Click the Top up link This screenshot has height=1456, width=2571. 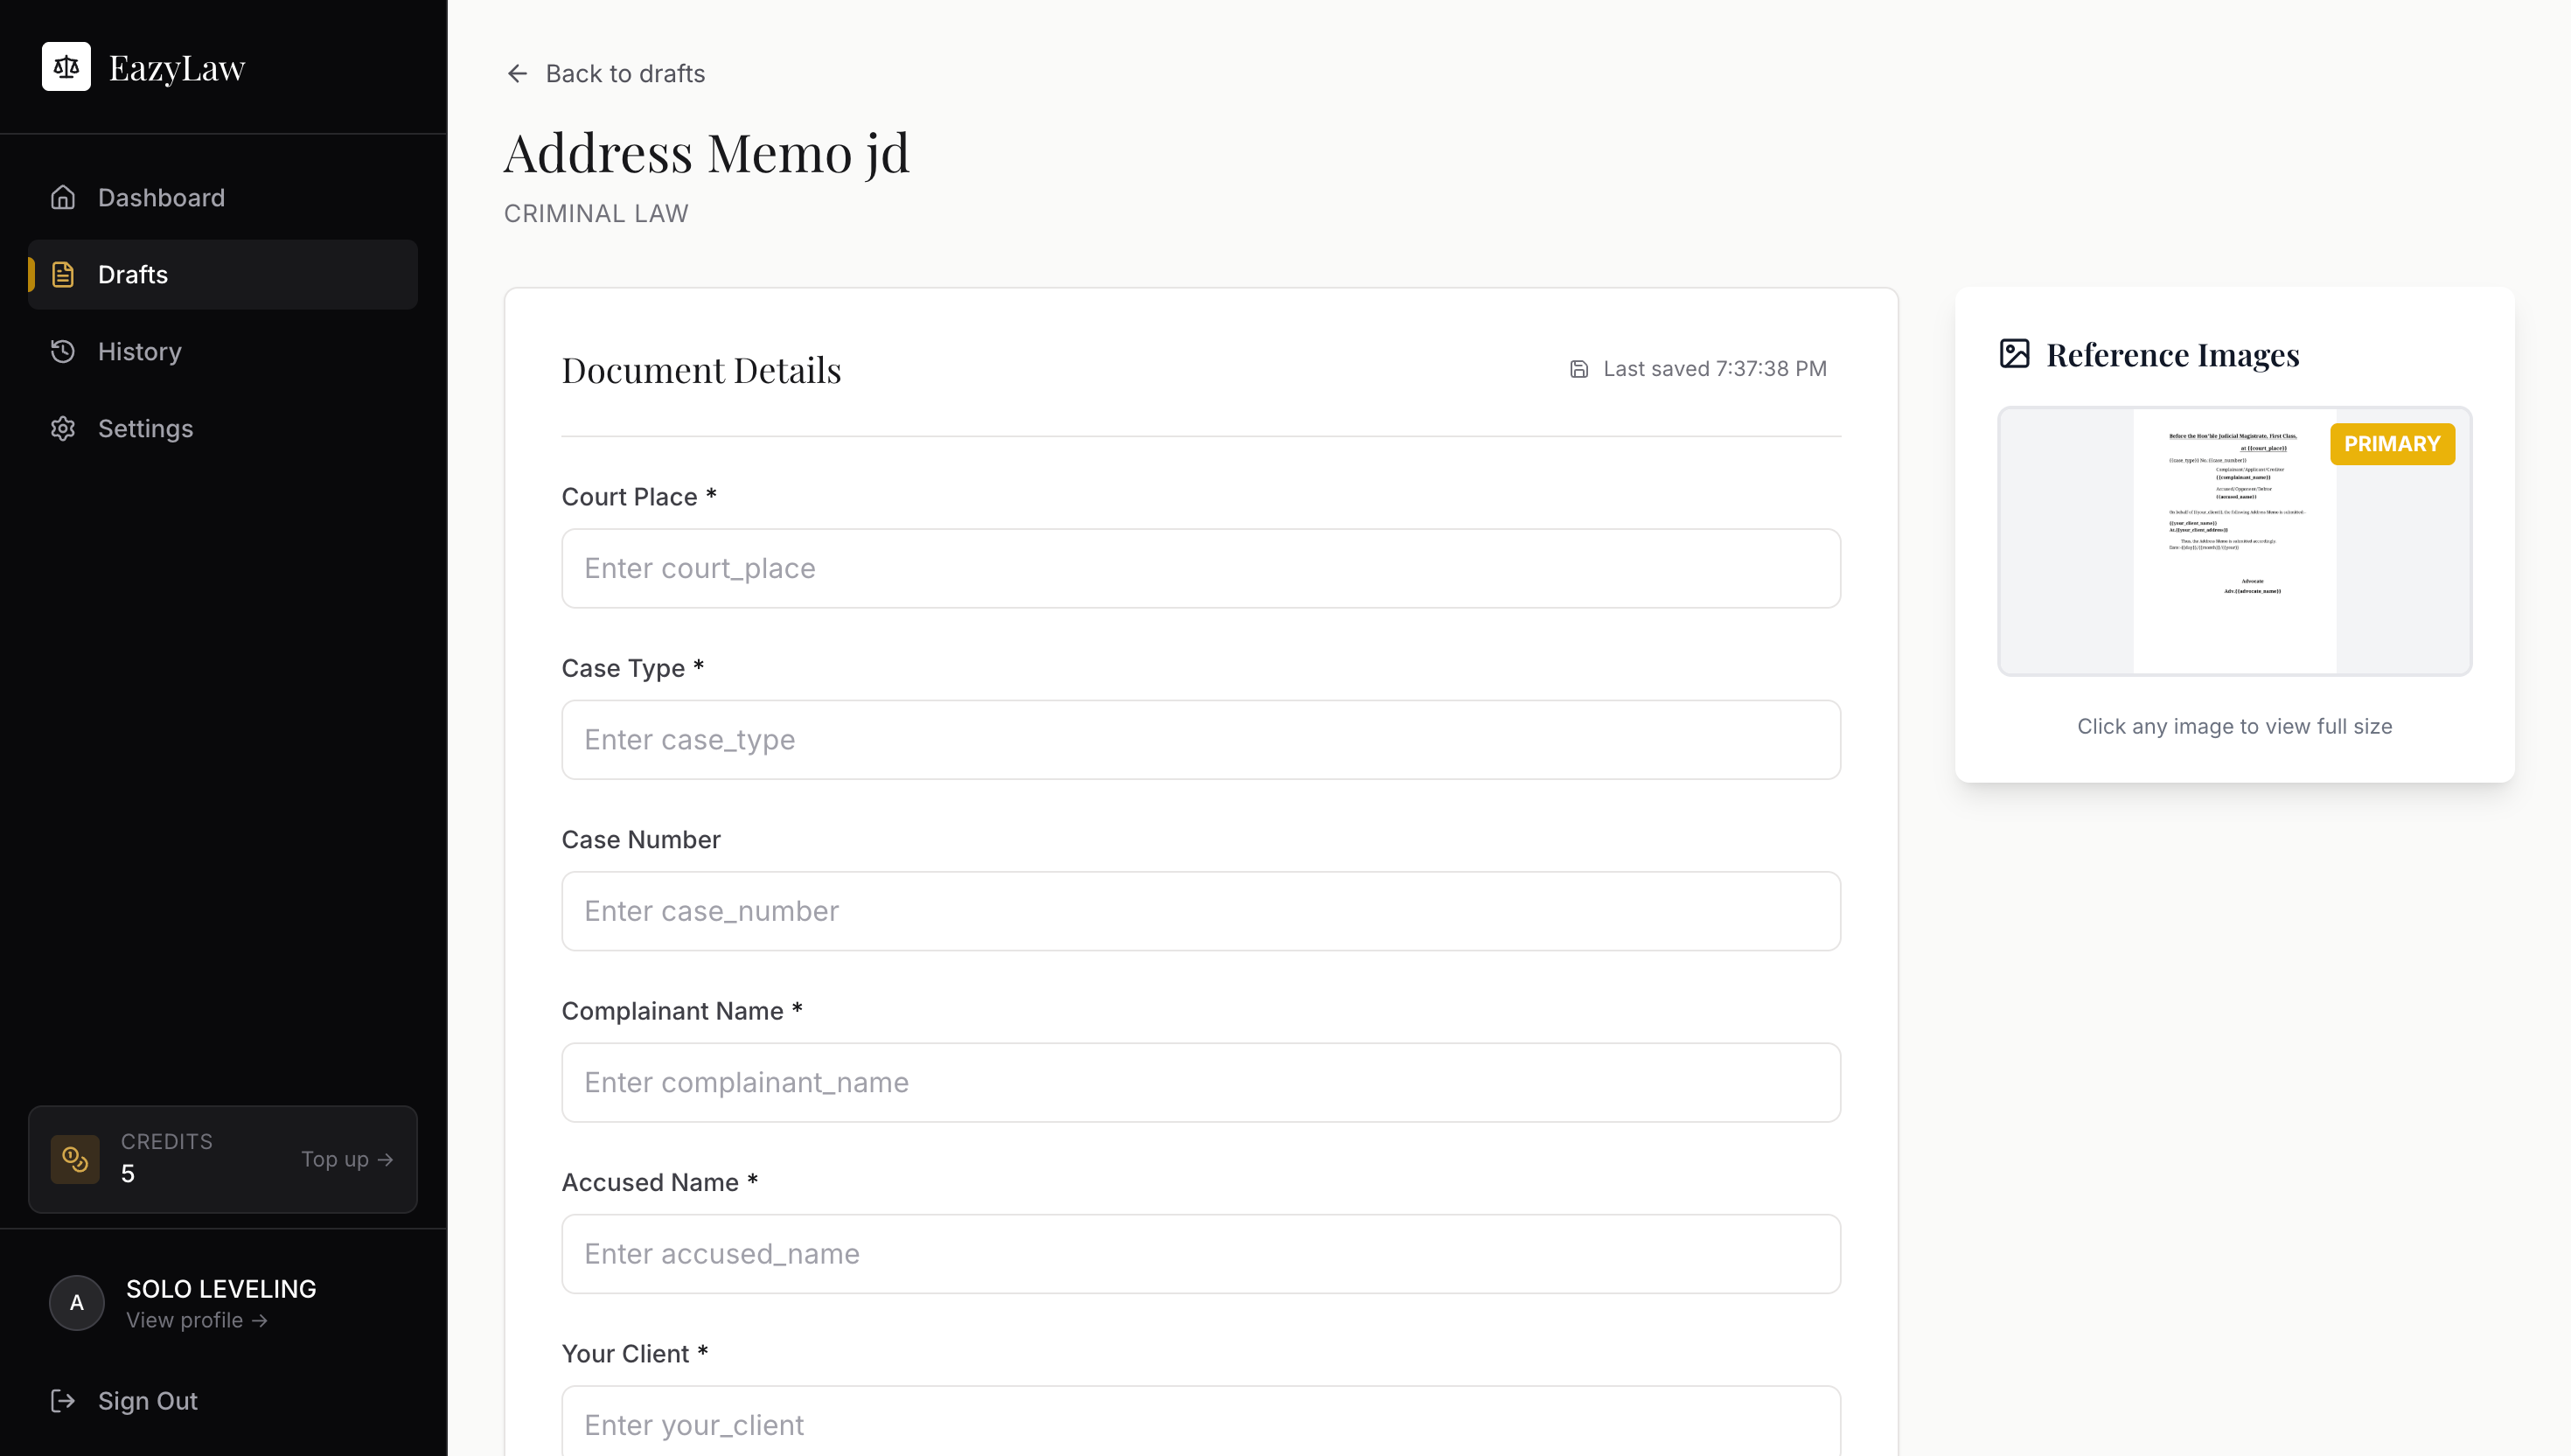[x=347, y=1159]
